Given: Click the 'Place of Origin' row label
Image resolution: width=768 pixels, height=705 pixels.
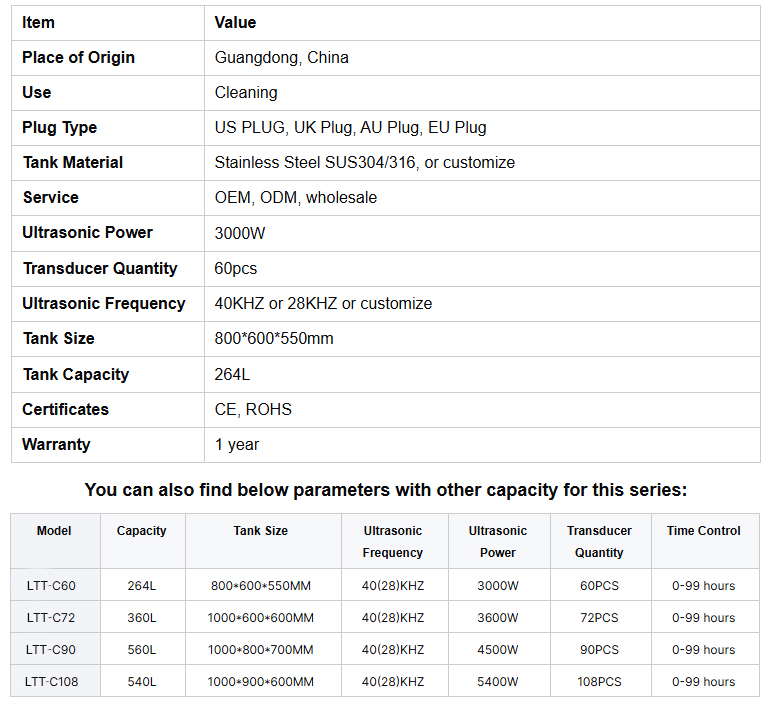Looking at the screenshot, I should coord(78,57).
